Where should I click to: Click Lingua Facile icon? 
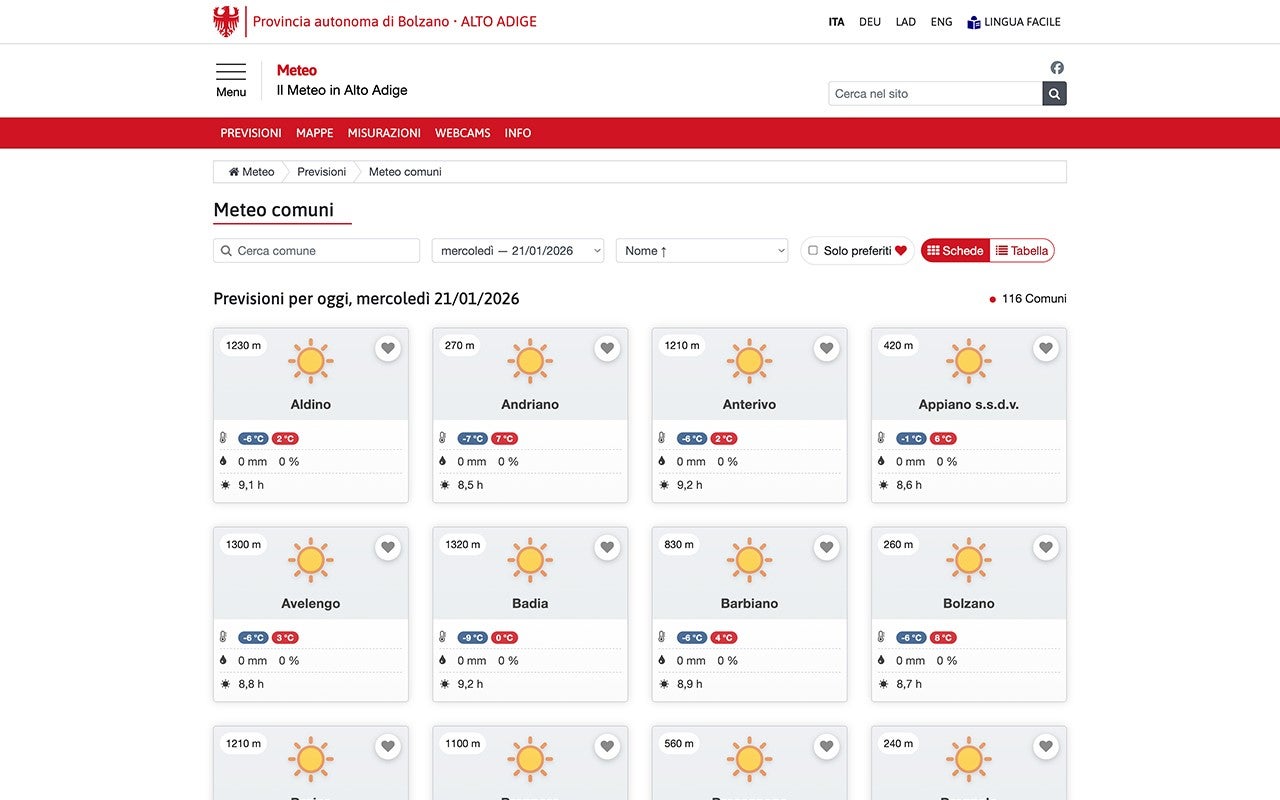(973, 22)
